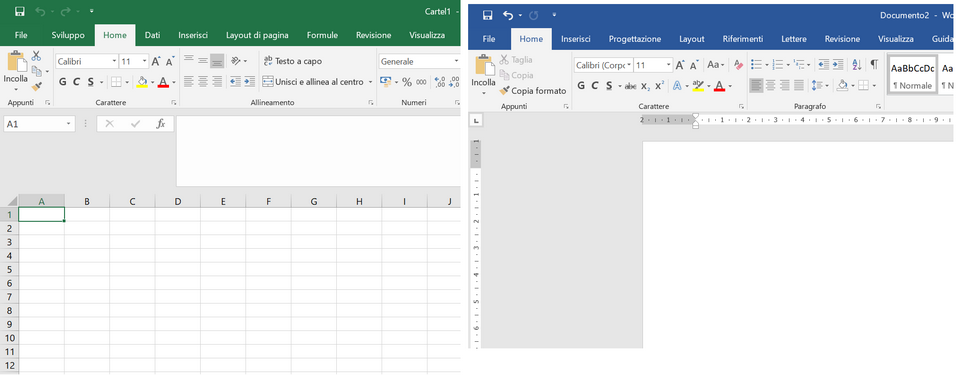The width and height of the screenshot is (965, 376).
Task: Open the Excel Name Box A1 dropdown
Action: coord(69,124)
